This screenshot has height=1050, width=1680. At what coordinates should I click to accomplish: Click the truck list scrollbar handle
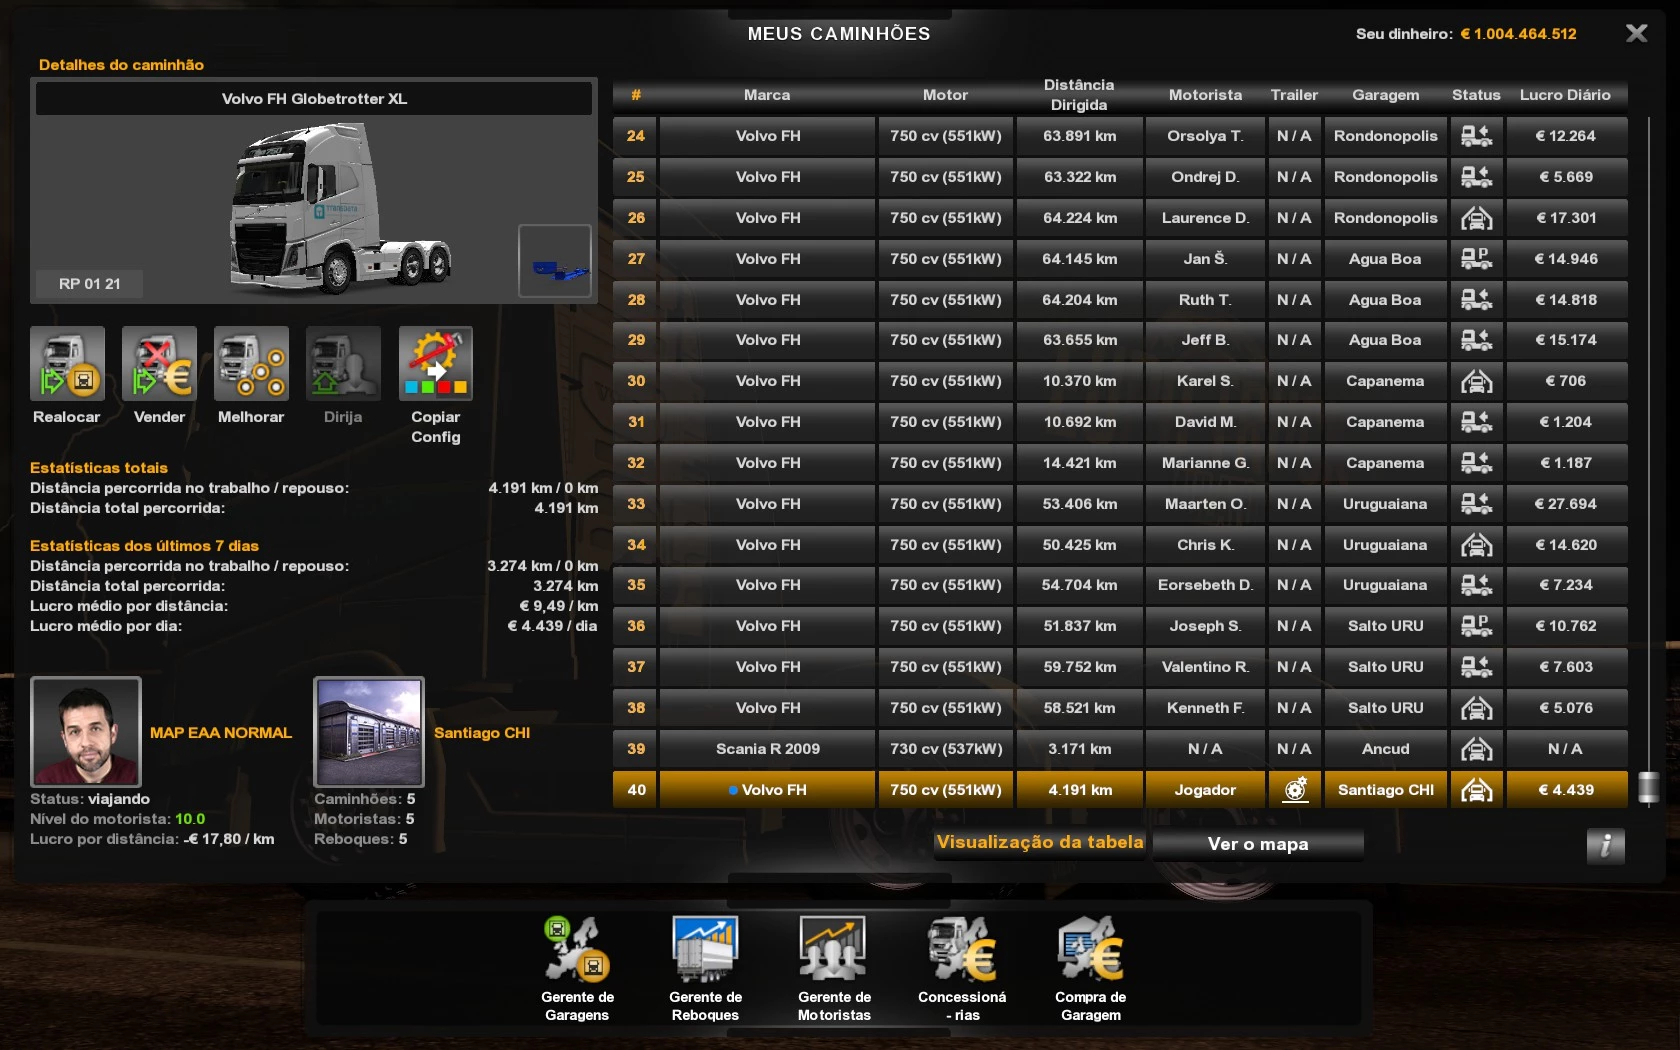[1648, 788]
